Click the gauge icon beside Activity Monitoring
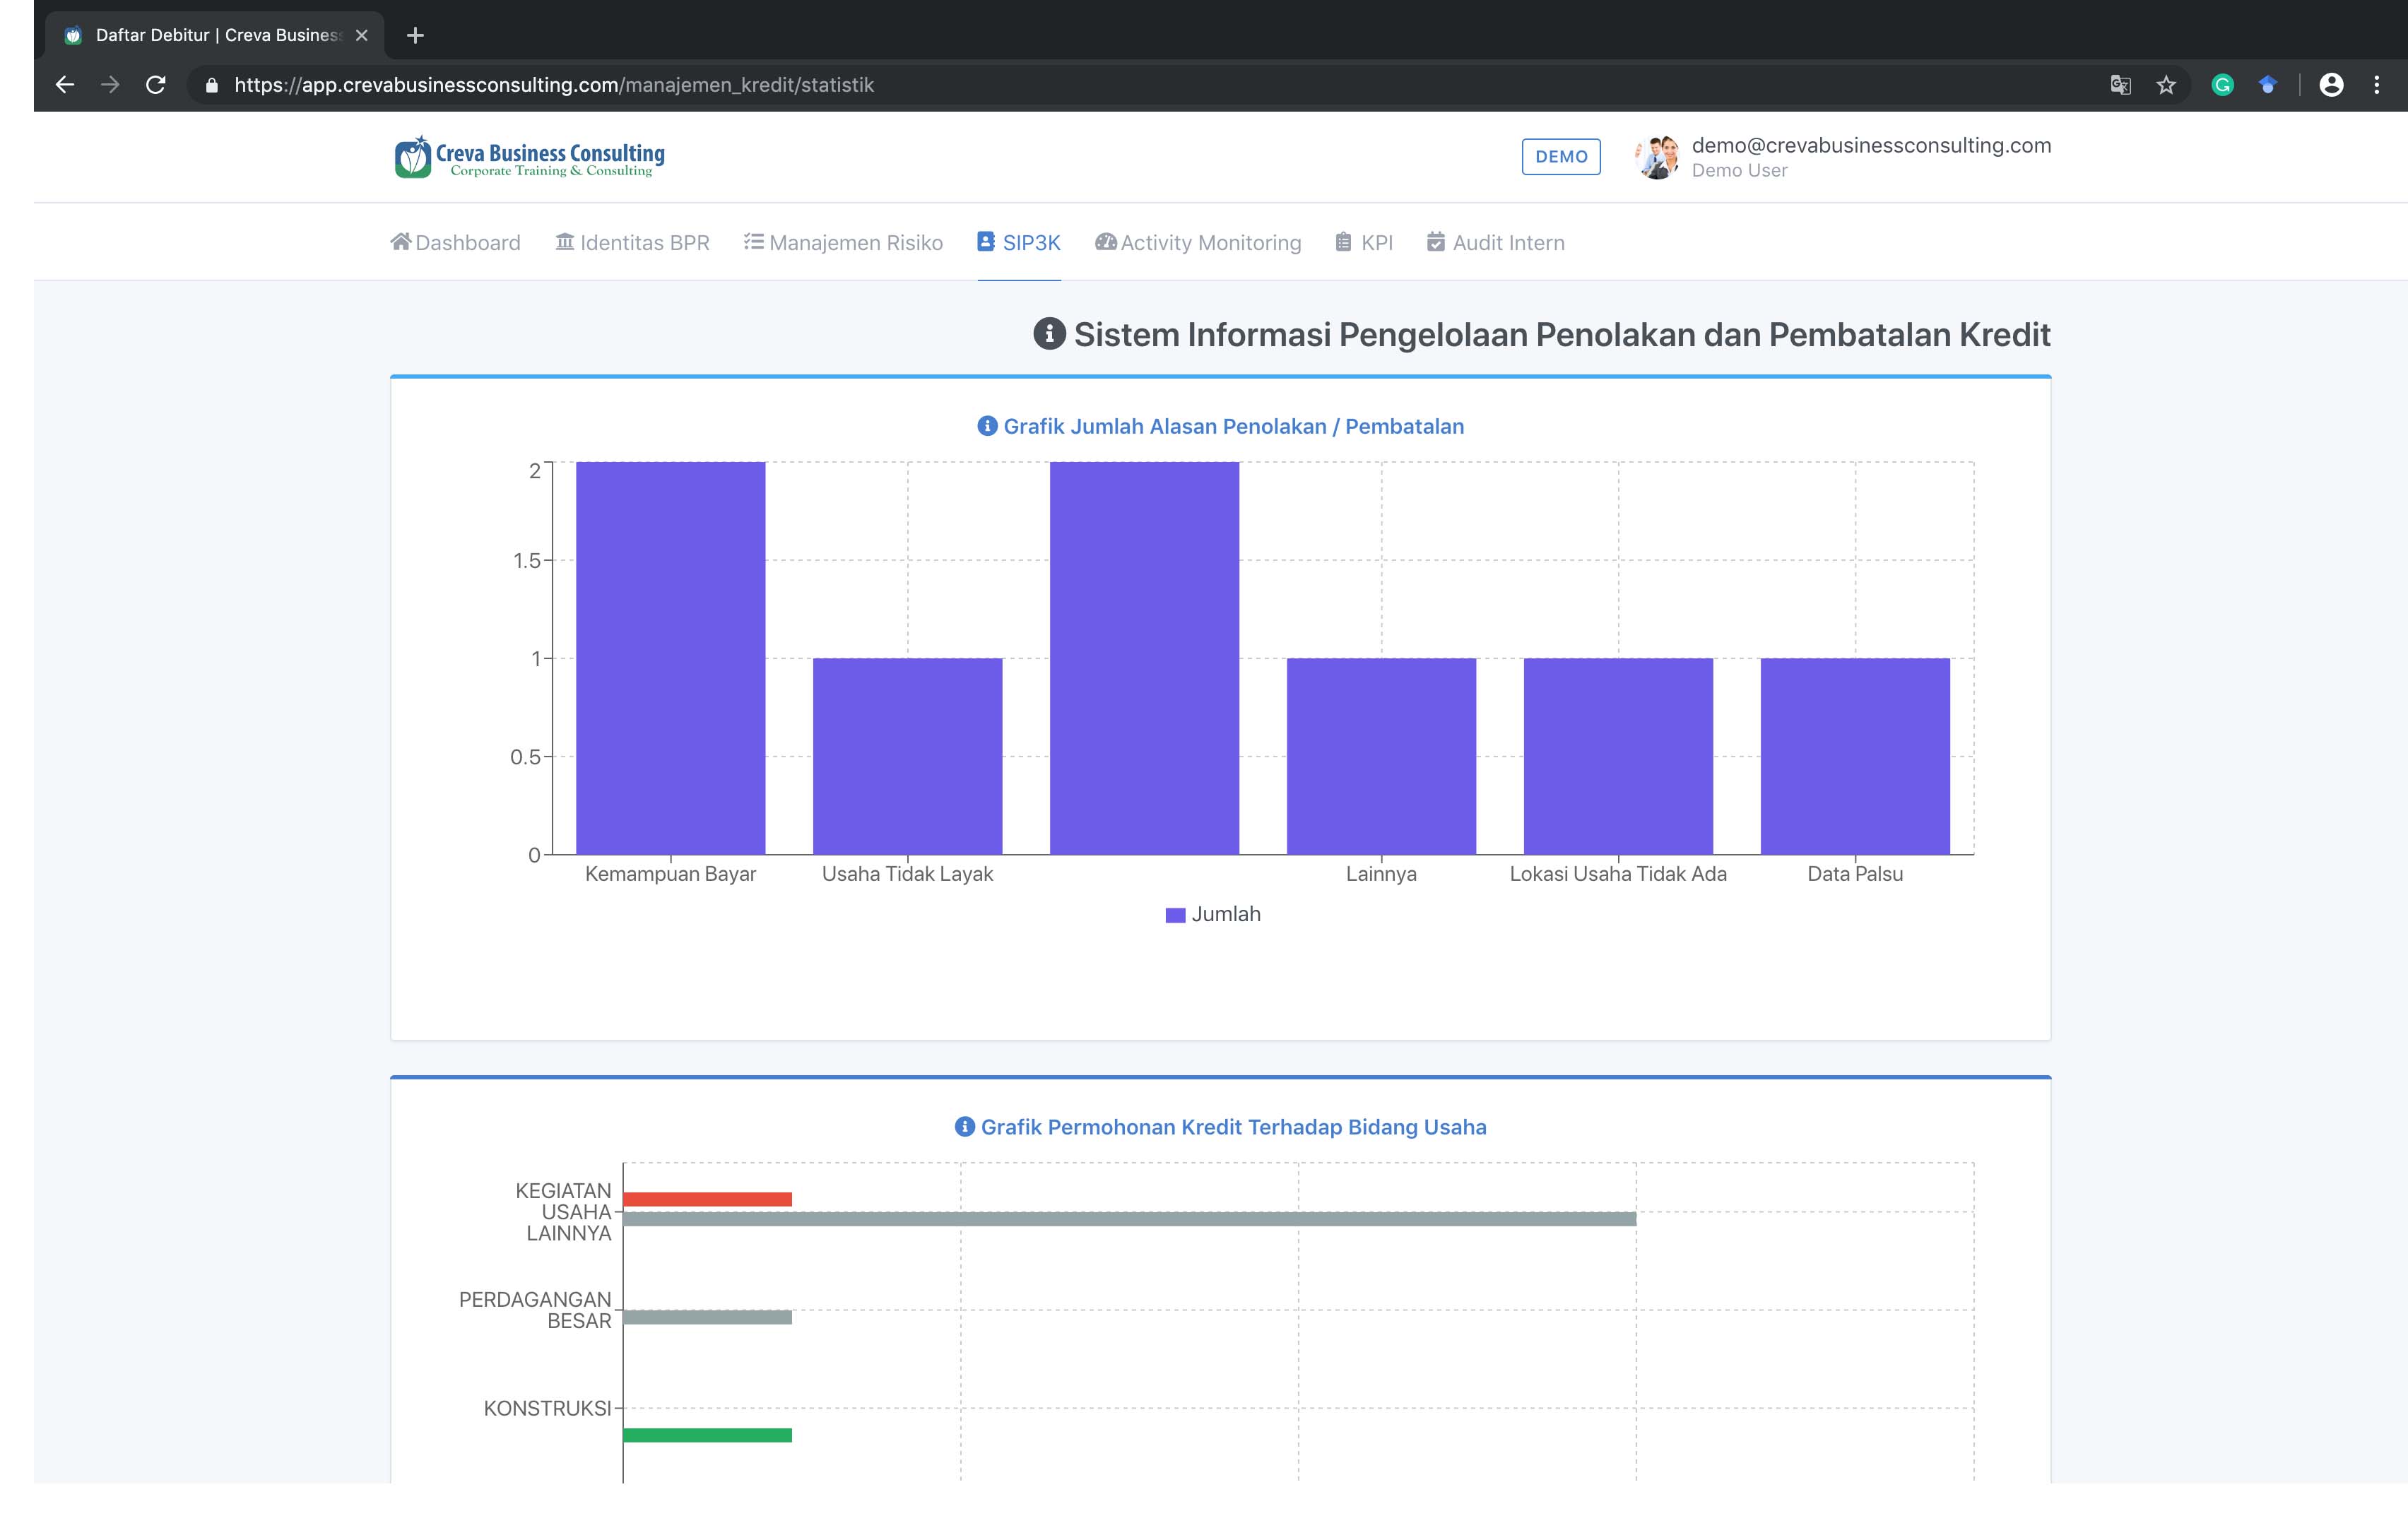2408x1523 pixels. pos(1106,242)
